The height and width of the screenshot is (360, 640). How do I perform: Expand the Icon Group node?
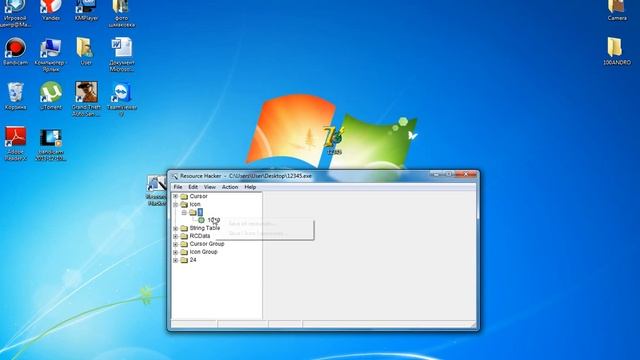pyautogui.click(x=176, y=252)
